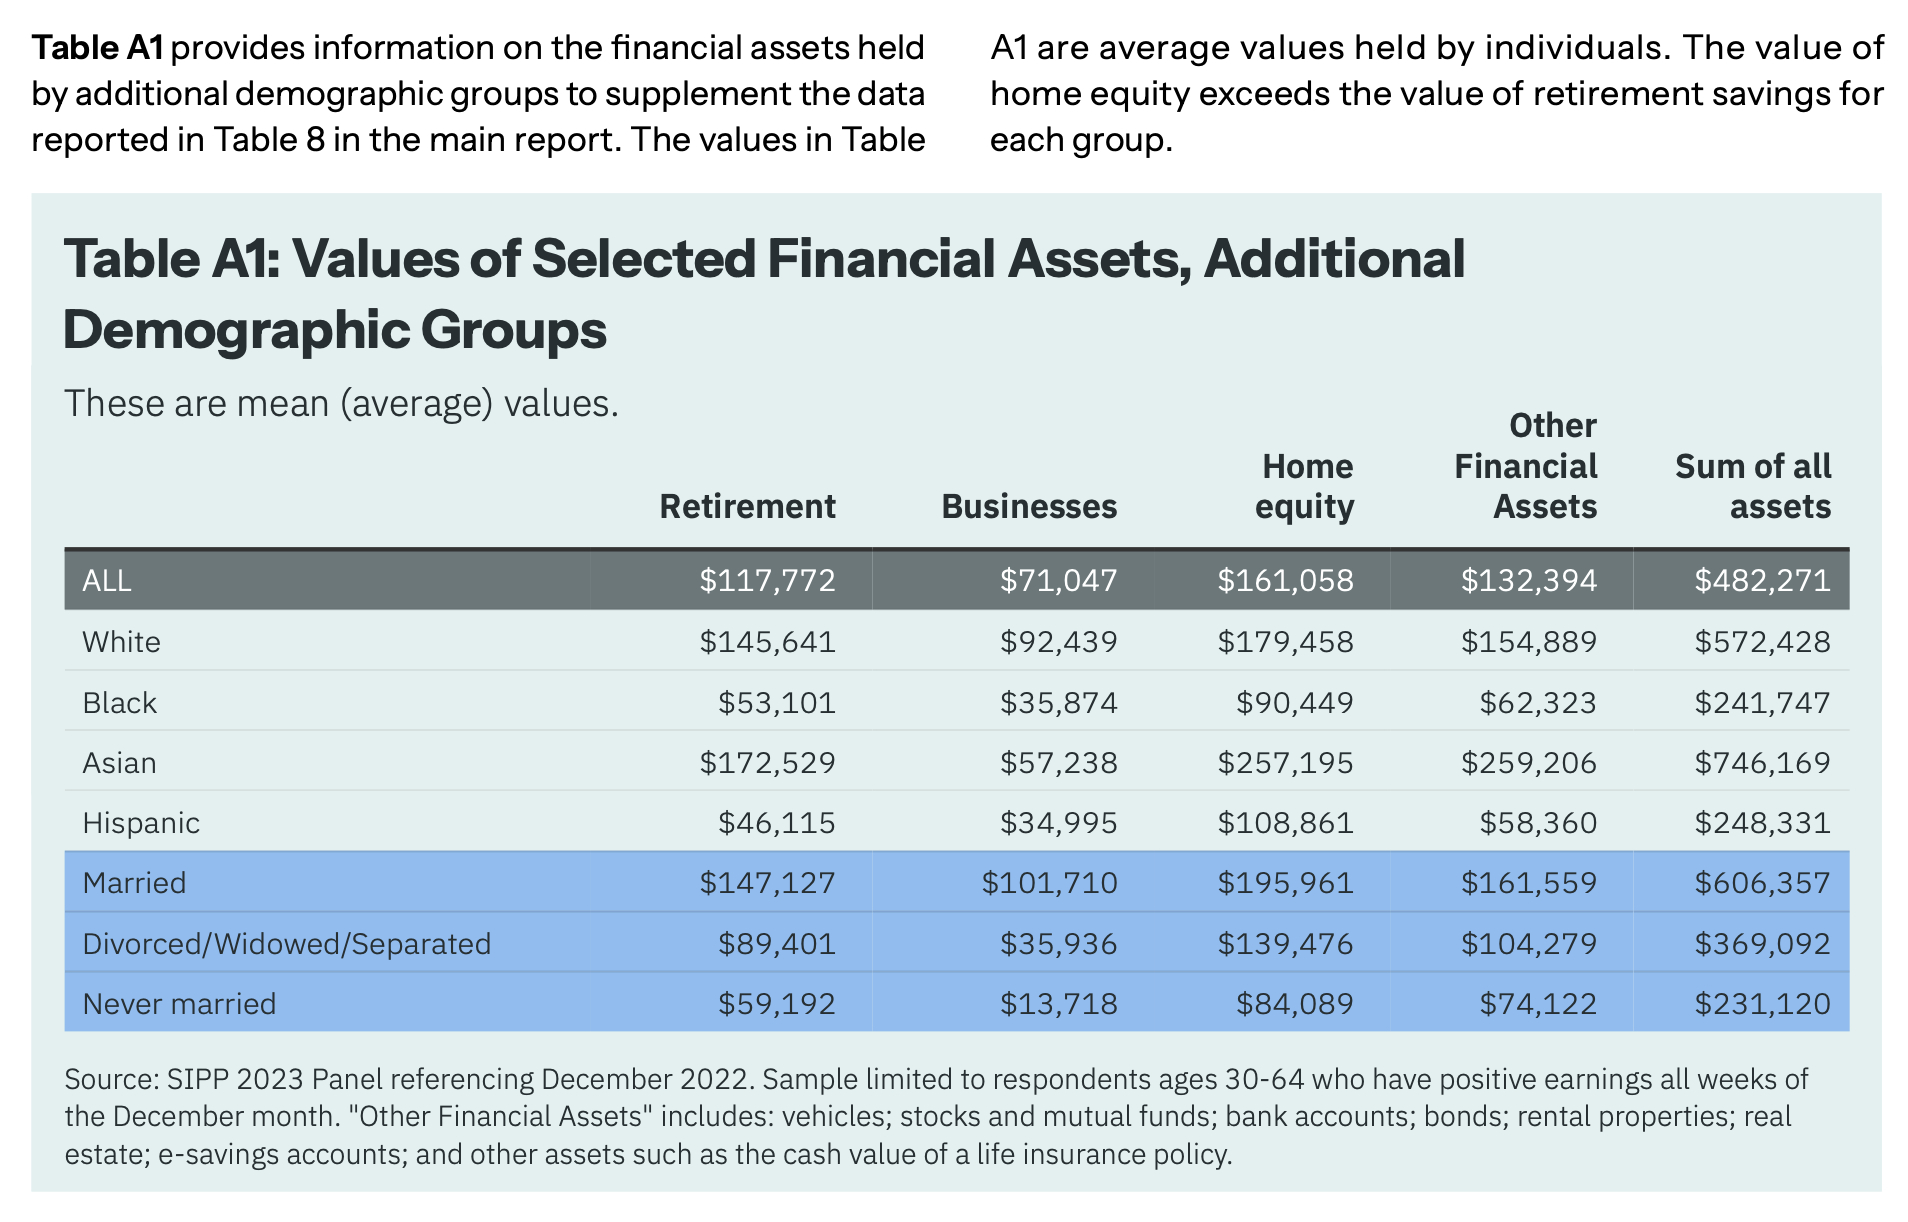Click the Retirement column header
The height and width of the screenshot is (1222, 1908).
pyautogui.click(x=747, y=506)
